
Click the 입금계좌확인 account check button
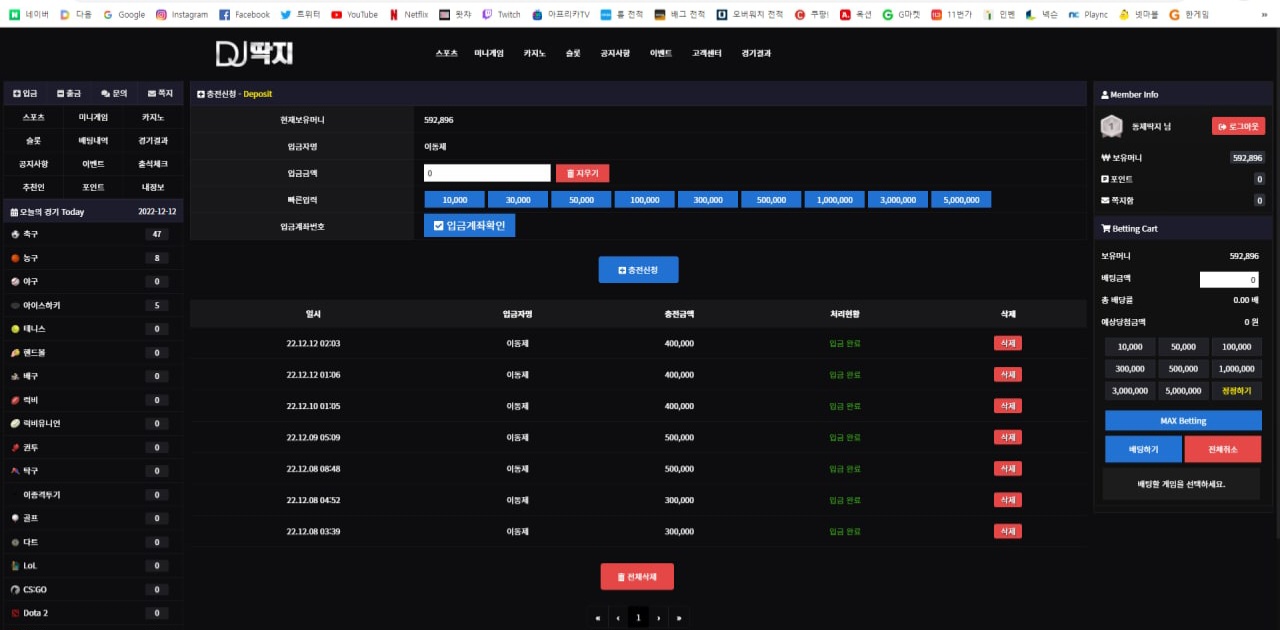tap(470, 226)
